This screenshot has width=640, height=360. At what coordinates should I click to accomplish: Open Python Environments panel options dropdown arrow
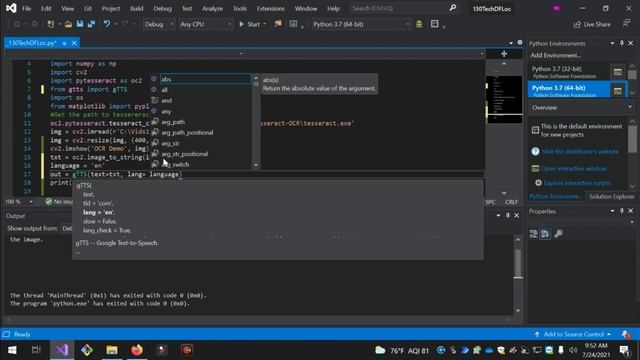pyautogui.click(x=612, y=43)
